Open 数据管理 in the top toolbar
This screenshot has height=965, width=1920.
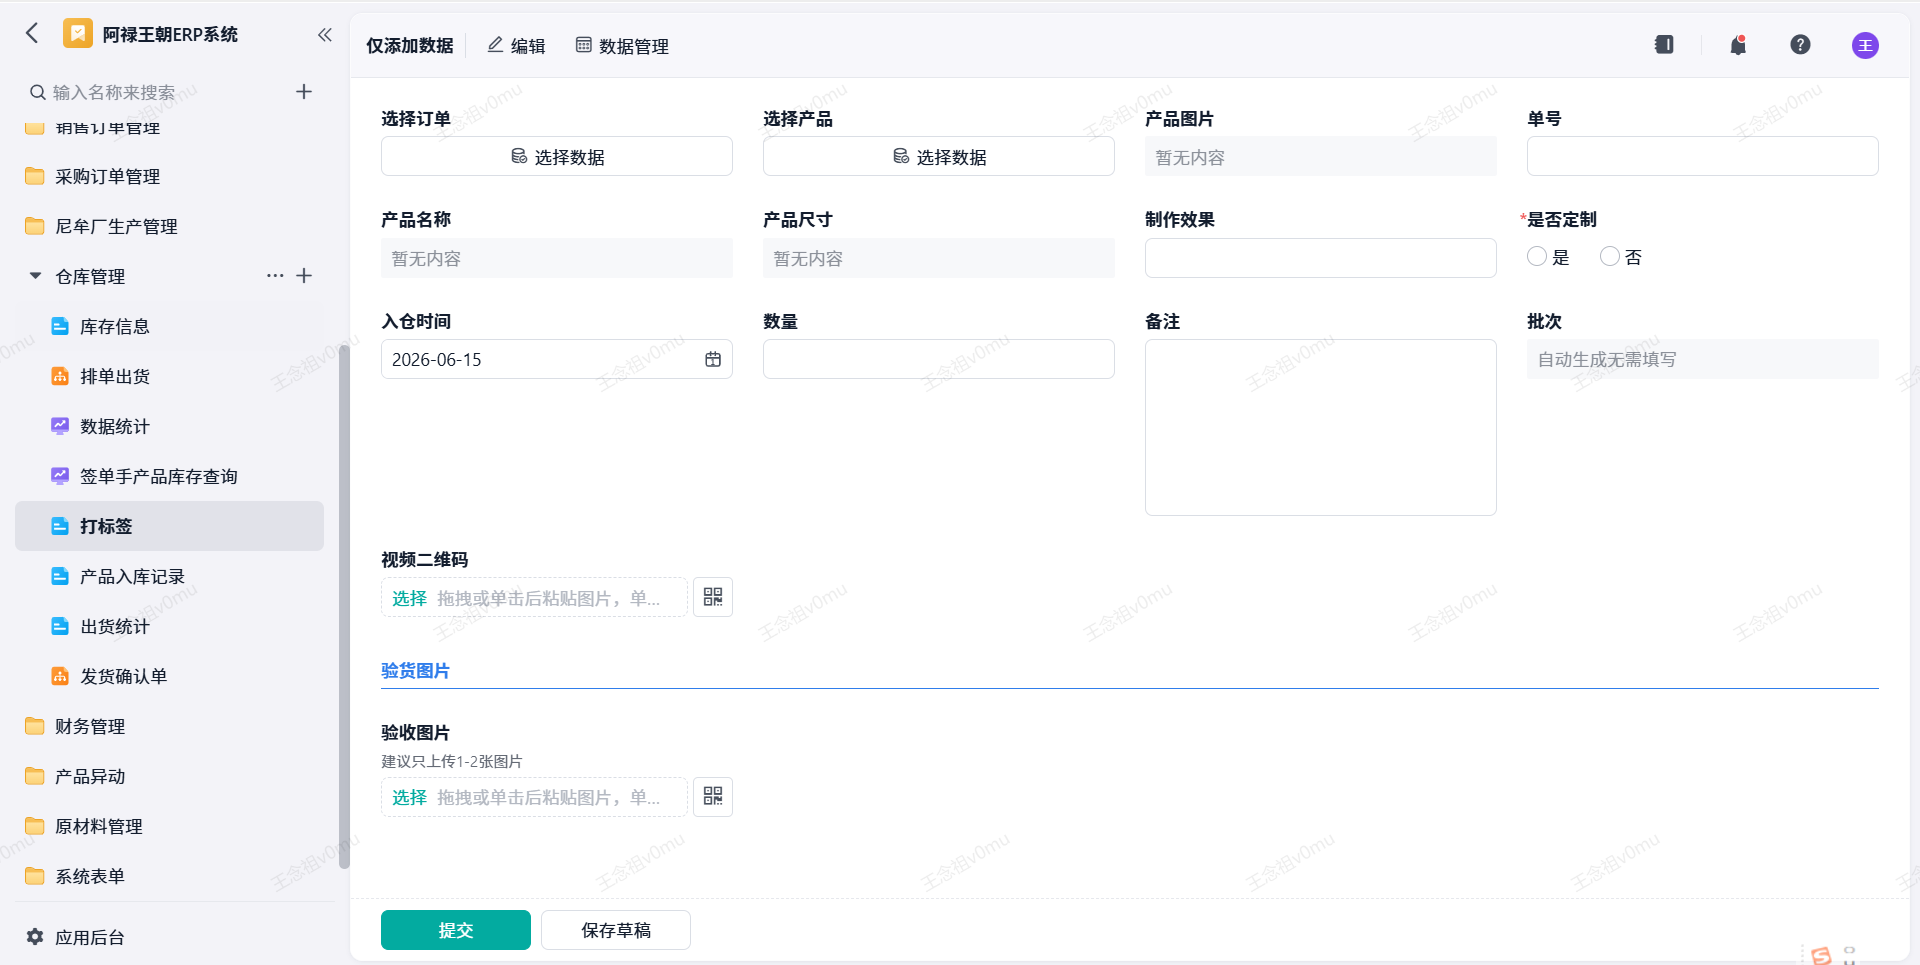click(x=622, y=46)
